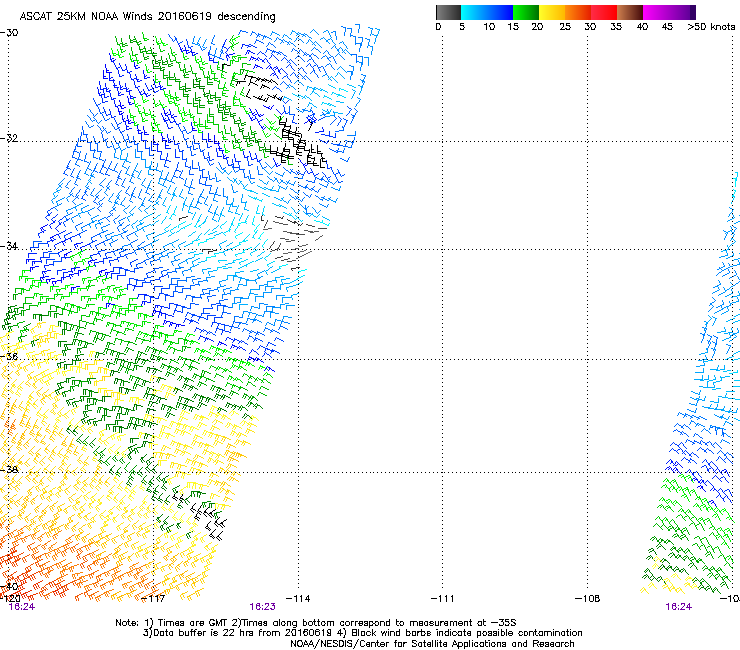Click the '-117' longitude axis label
The width and height of the screenshot is (740, 650).
(153, 599)
